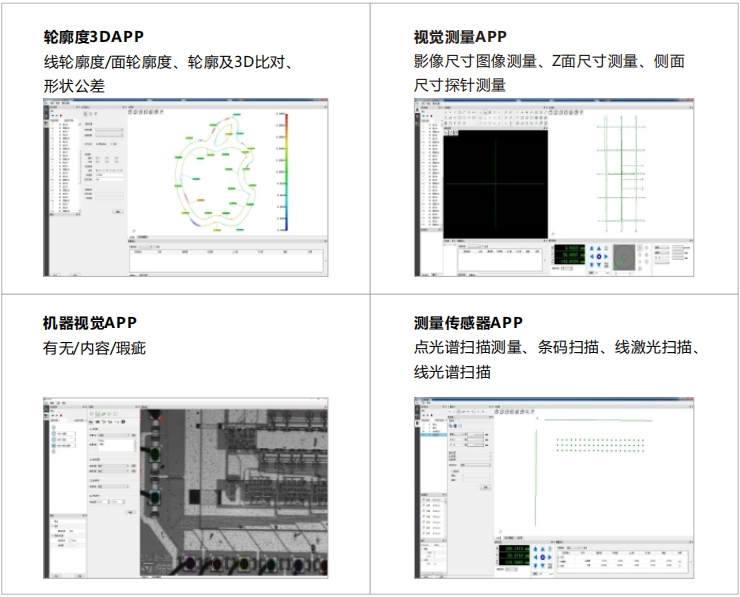740x597 pixels.
Task: Click the blue left arrow in 测量传感器APP motion pad
Action: tap(536, 557)
